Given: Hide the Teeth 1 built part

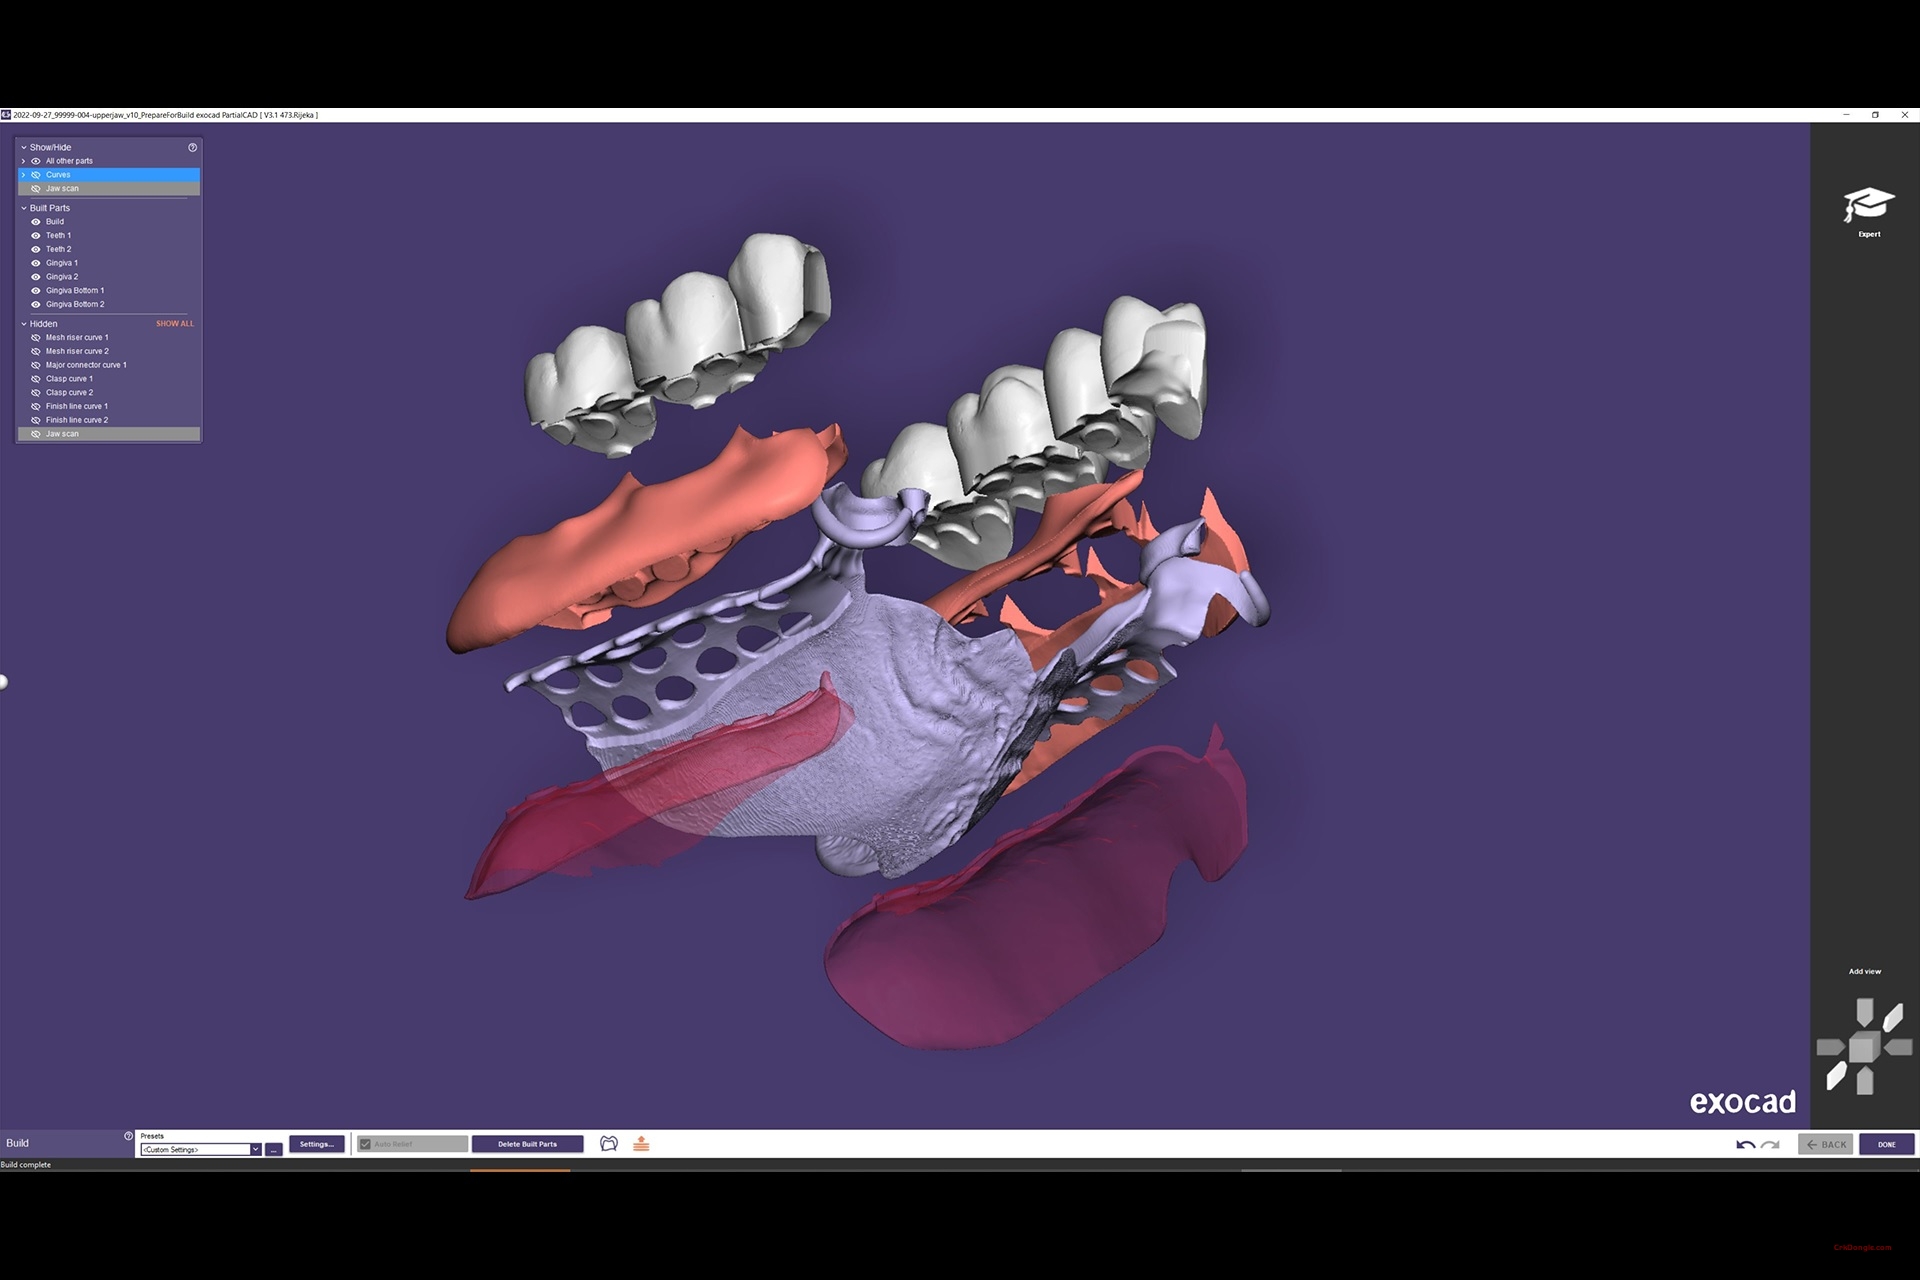Looking at the screenshot, I should [36, 235].
